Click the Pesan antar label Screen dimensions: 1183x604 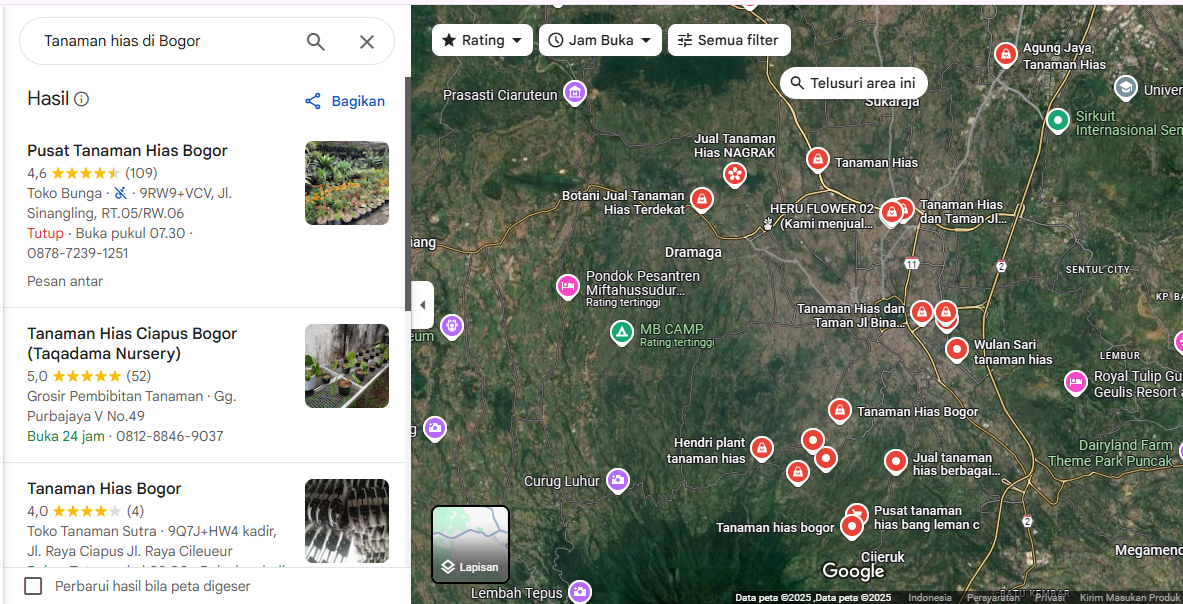pyautogui.click(x=65, y=281)
